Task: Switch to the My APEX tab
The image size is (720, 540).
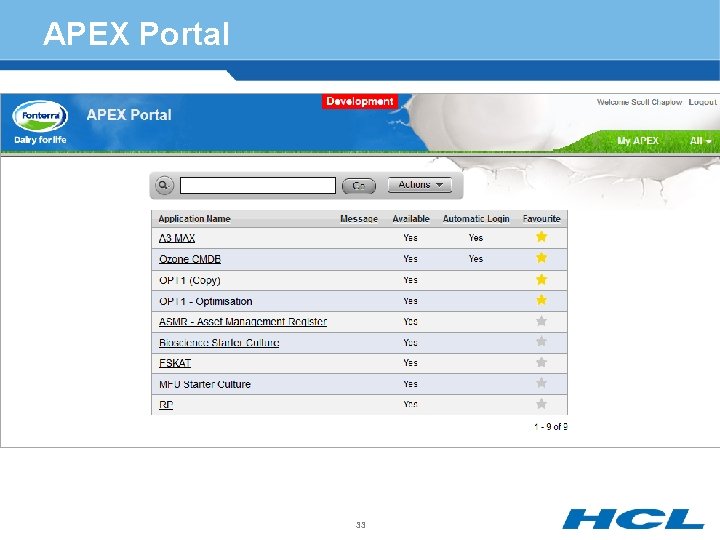Action: point(638,141)
